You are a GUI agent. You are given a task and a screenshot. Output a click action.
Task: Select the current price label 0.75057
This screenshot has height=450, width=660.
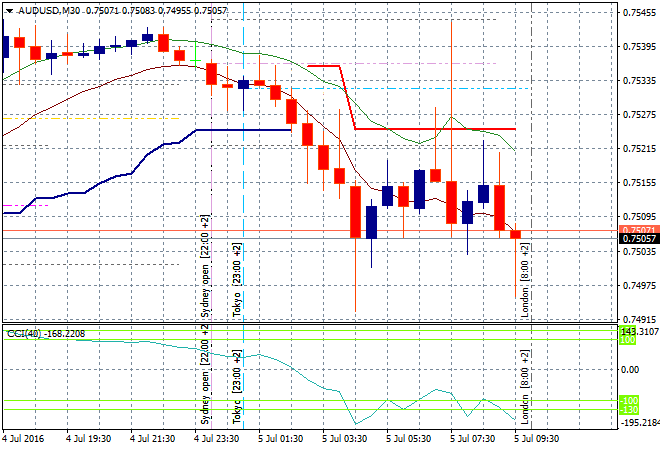click(x=638, y=239)
